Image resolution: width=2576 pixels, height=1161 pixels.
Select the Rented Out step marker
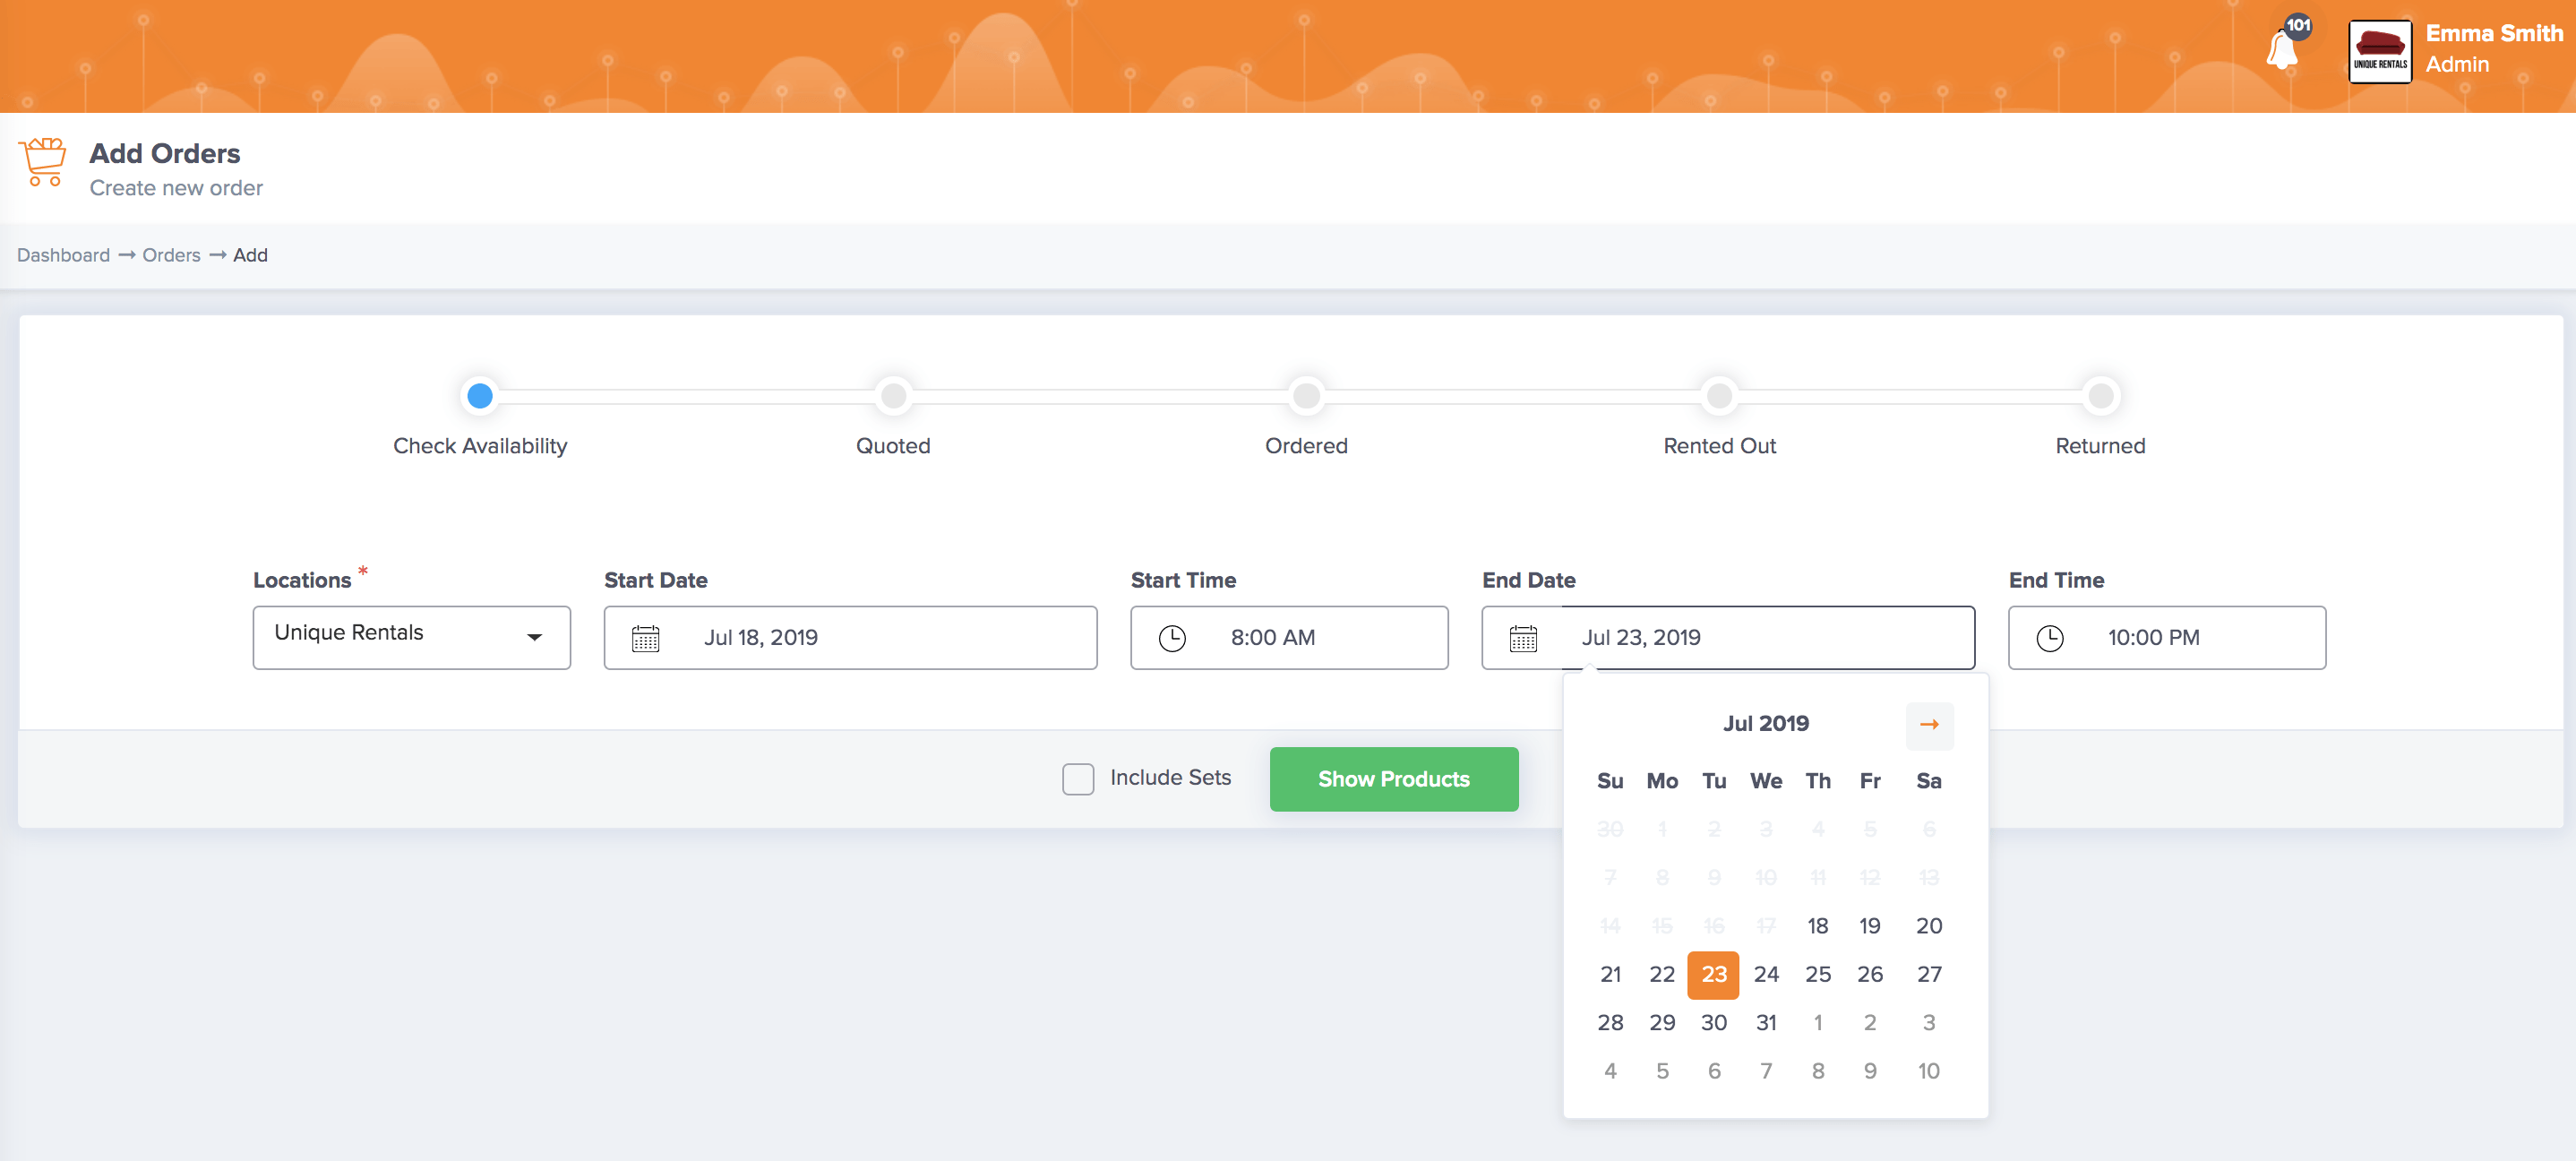click(1719, 396)
